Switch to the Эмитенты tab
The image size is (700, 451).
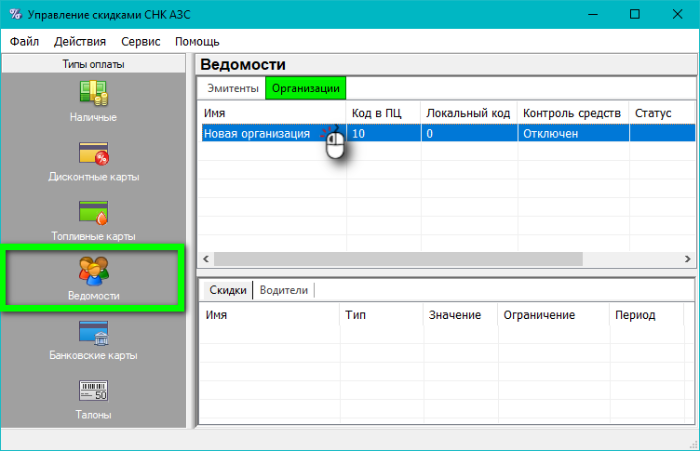[232, 88]
